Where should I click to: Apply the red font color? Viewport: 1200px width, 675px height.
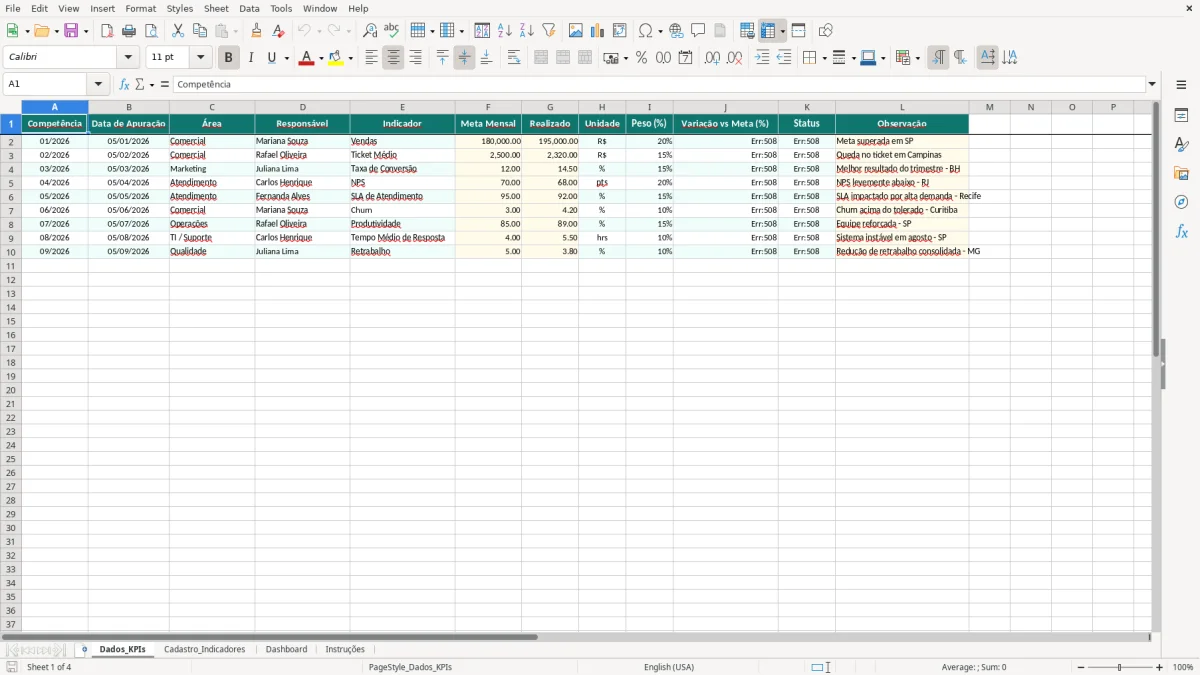[306, 58]
